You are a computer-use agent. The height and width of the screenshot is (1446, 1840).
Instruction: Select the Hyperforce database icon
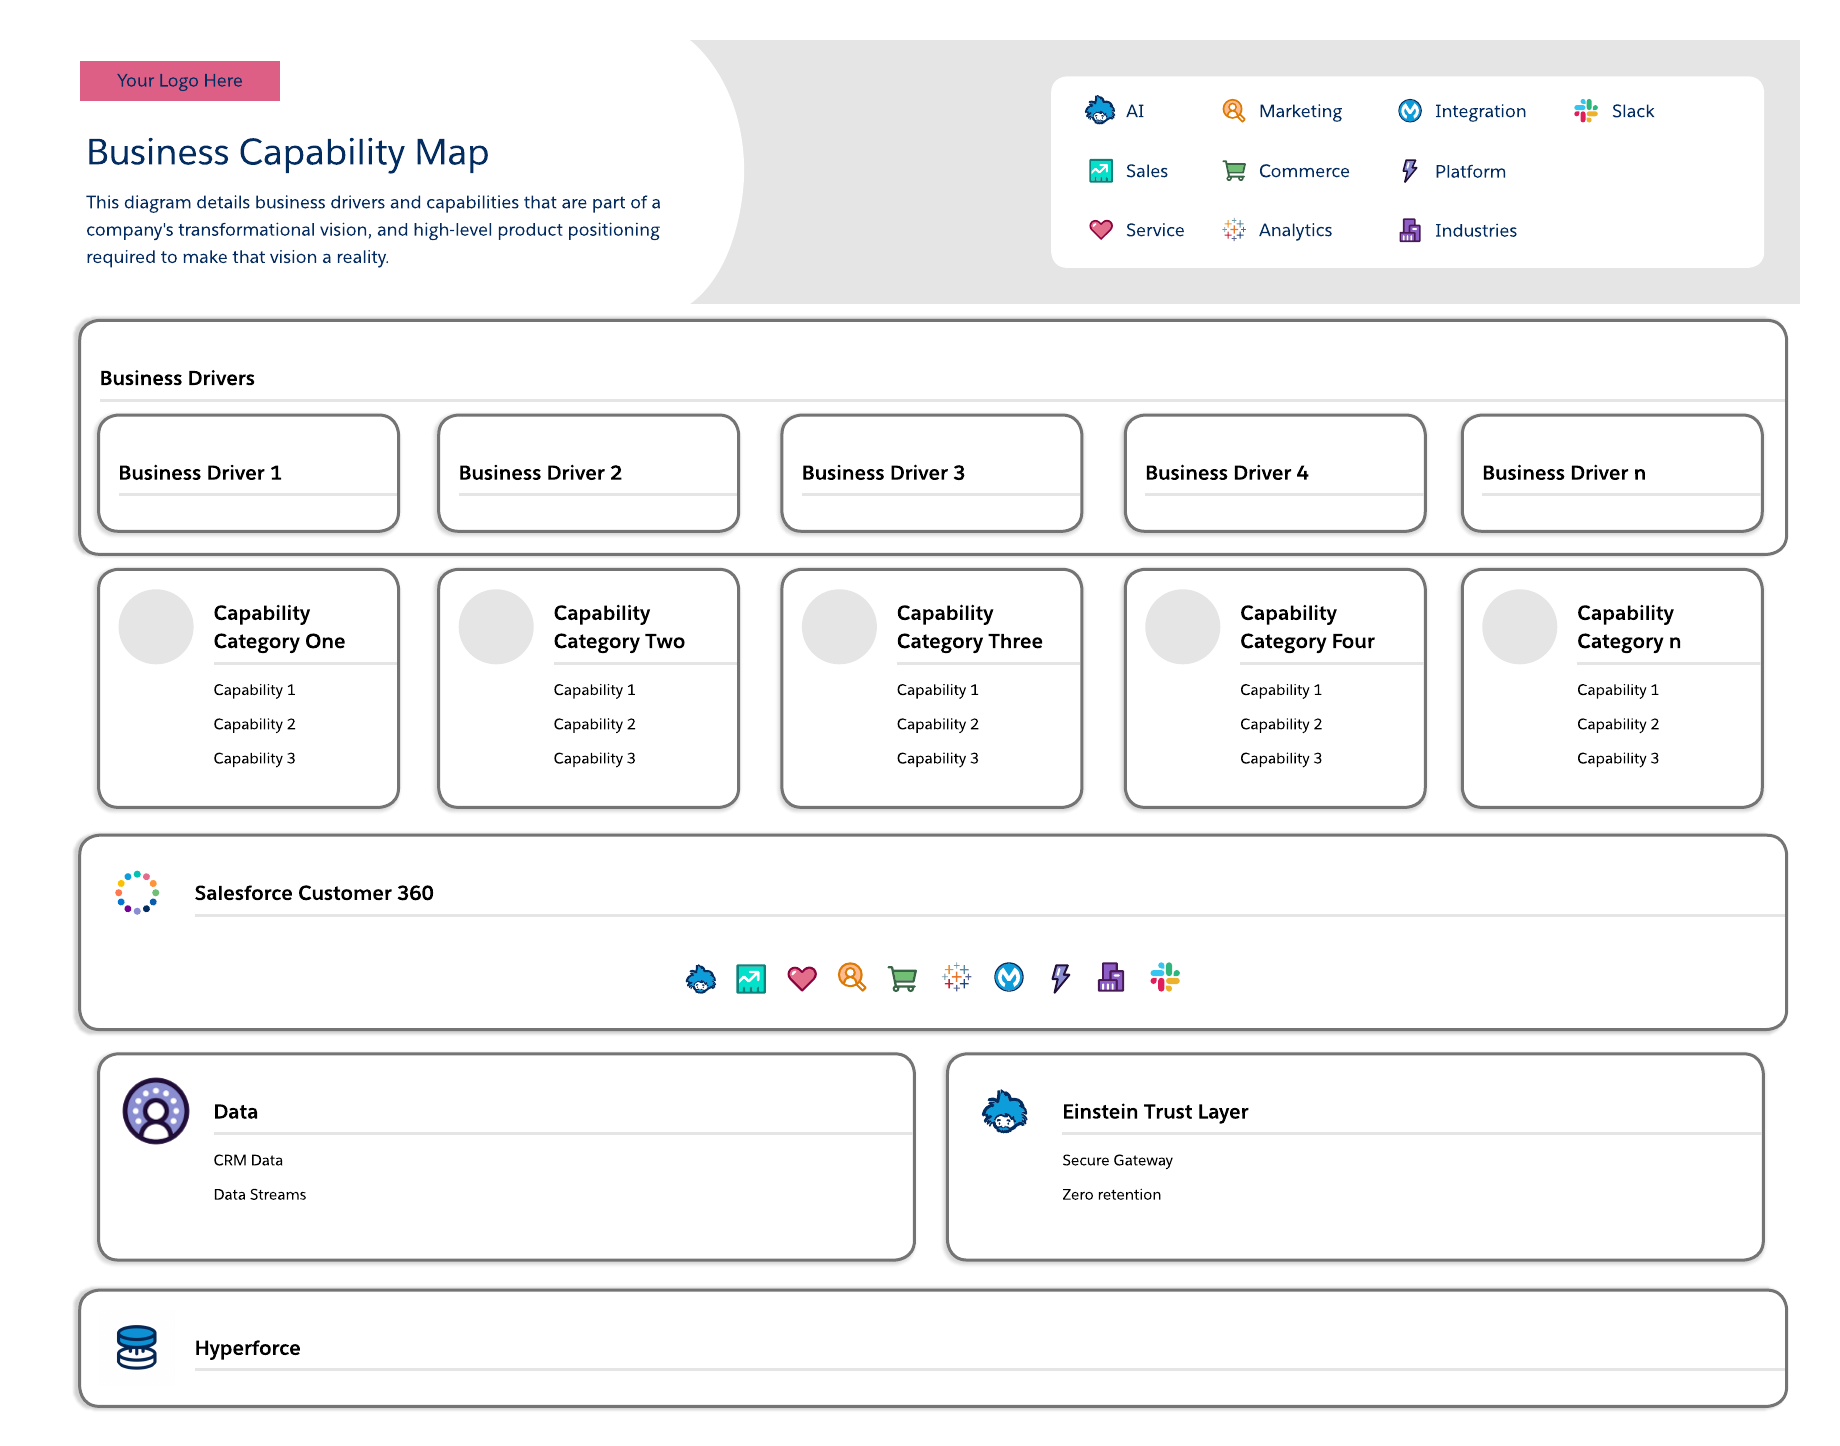(137, 1347)
